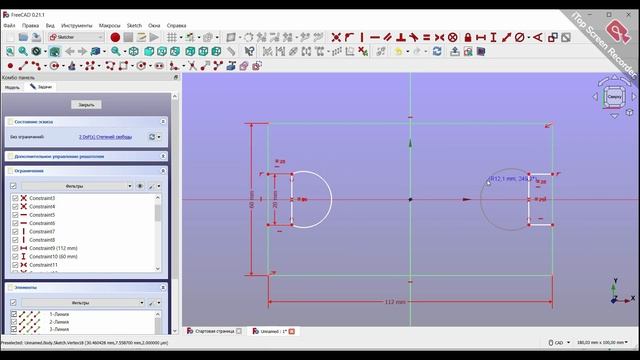This screenshot has height=360, width=640.
Task: Toggle checkbox beside constraints Фильтры filter
Action: (x=13, y=186)
